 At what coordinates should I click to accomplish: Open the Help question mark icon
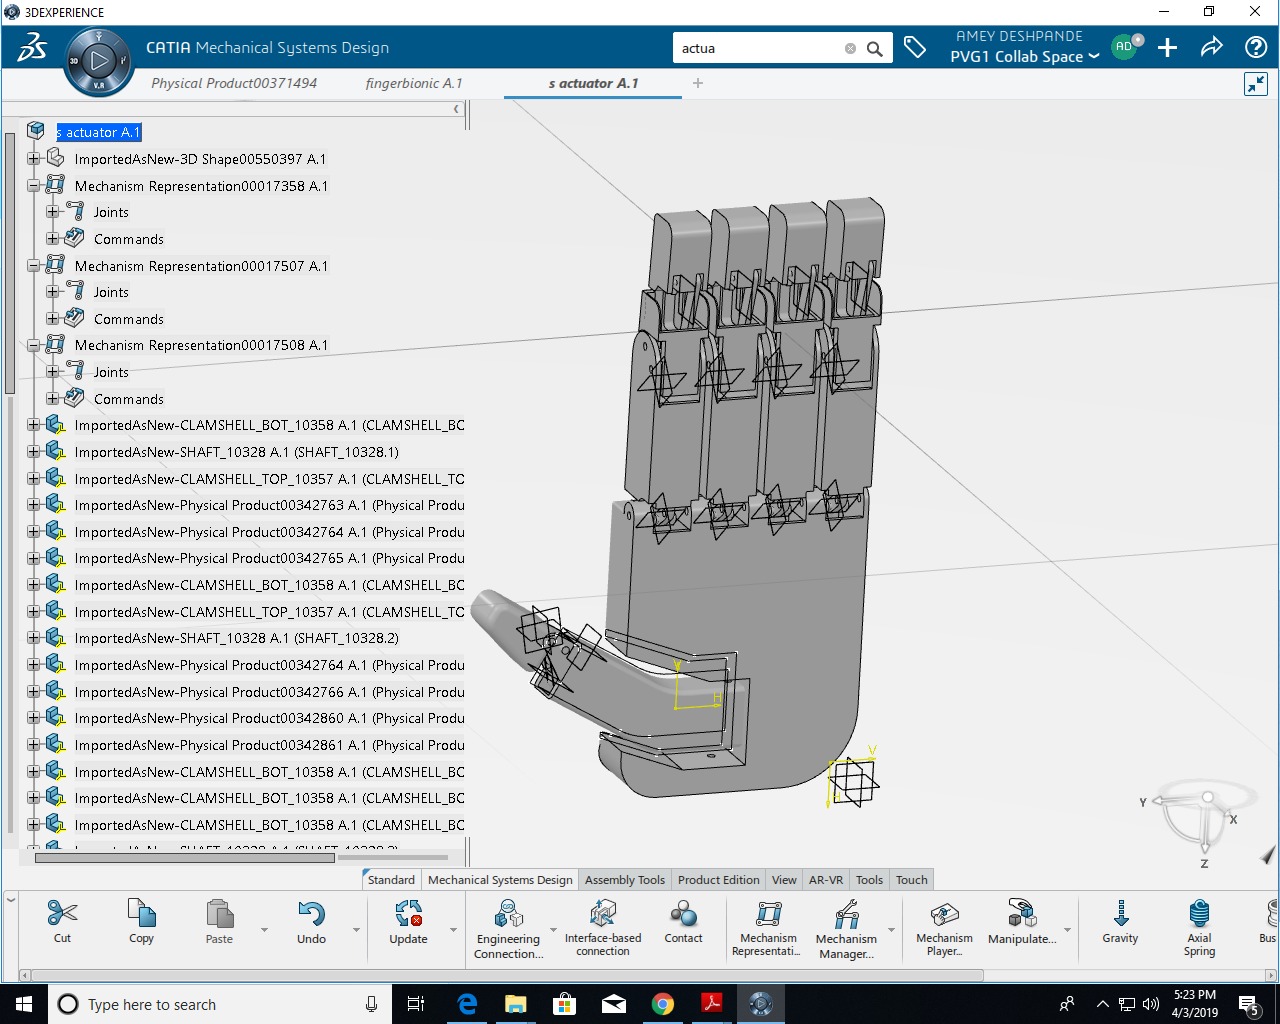(1256, 47)
